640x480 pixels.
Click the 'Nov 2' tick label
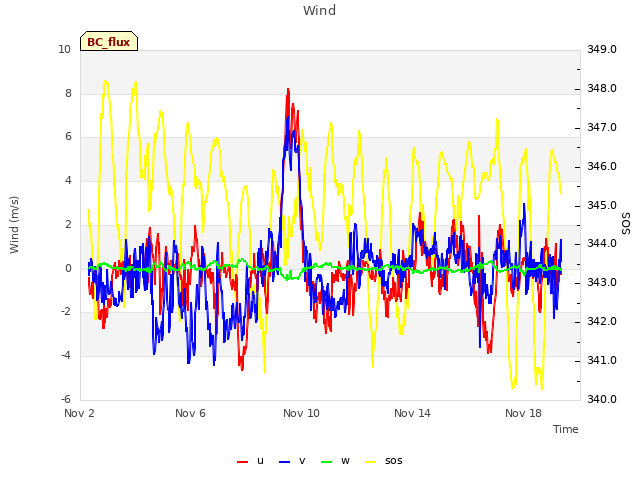click(x=79, y=413)
